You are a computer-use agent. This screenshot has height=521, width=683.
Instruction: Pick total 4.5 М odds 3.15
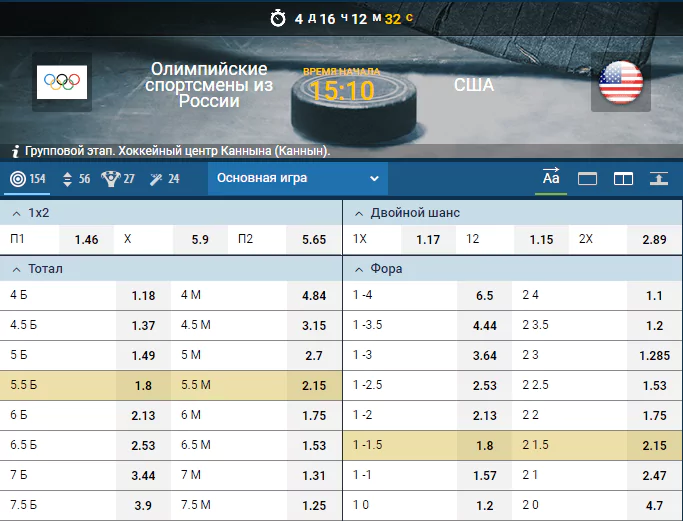(x=314, y=326)
